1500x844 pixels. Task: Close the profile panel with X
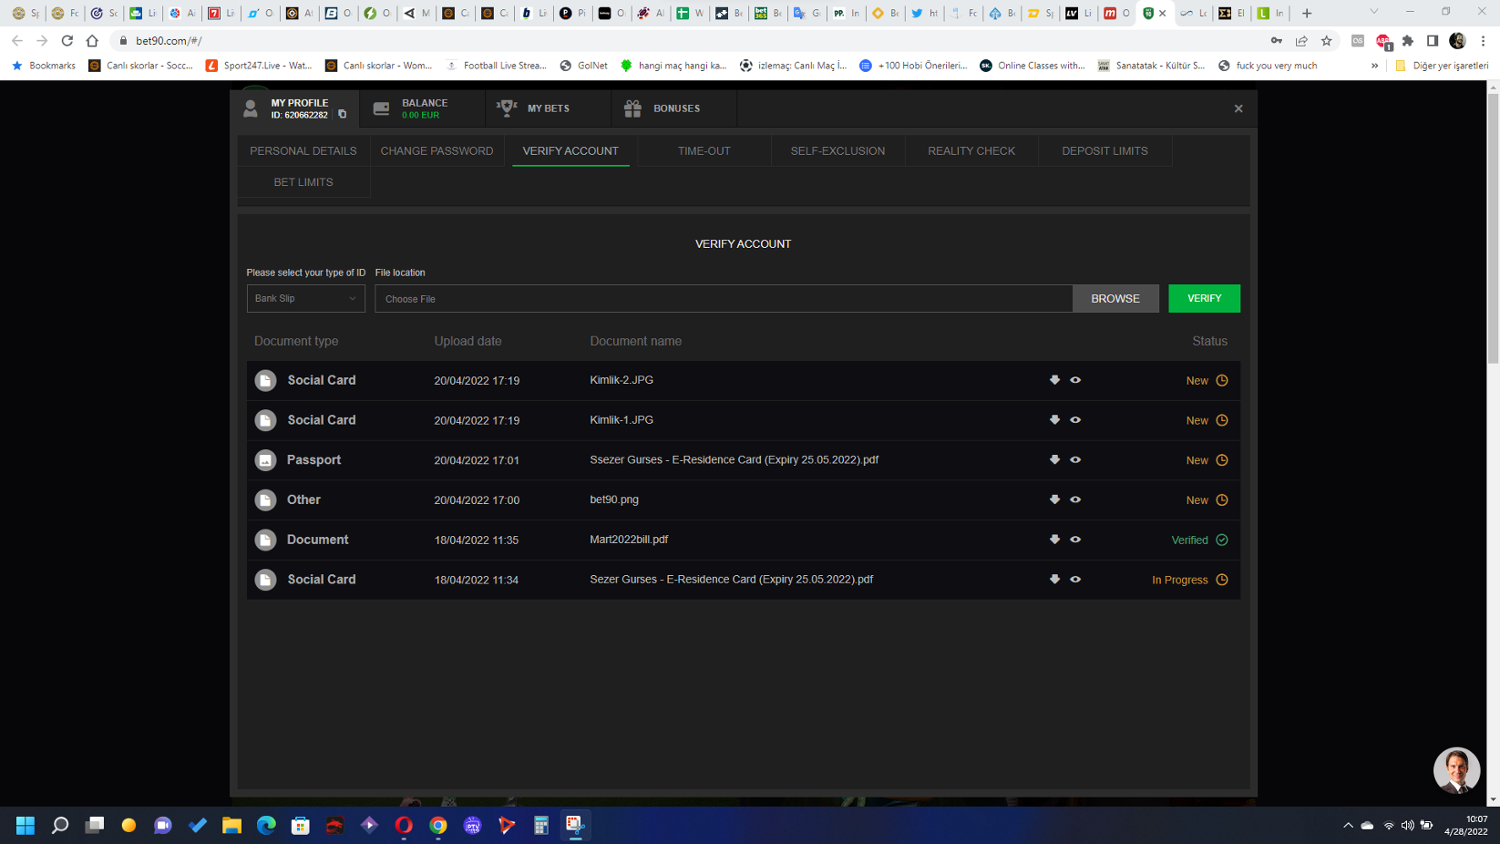click(x=1238, y=108)
